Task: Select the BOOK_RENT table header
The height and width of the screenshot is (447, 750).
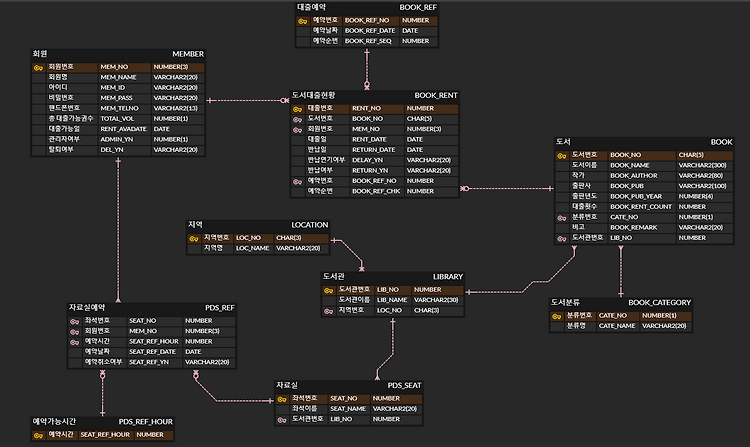Action: [375, 95]
